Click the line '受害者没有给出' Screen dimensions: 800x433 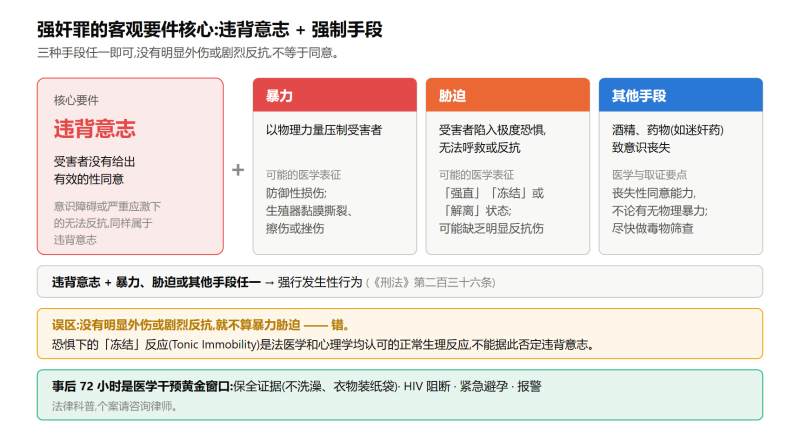[94, 162]
